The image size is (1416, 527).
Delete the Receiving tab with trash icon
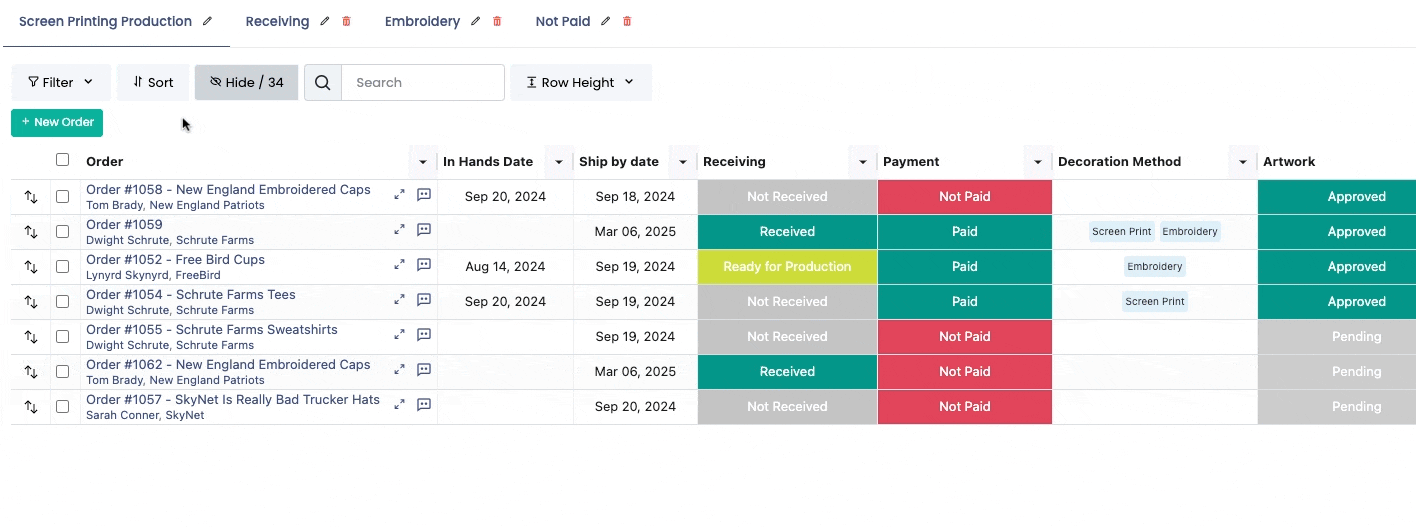(x=347, y=21)
